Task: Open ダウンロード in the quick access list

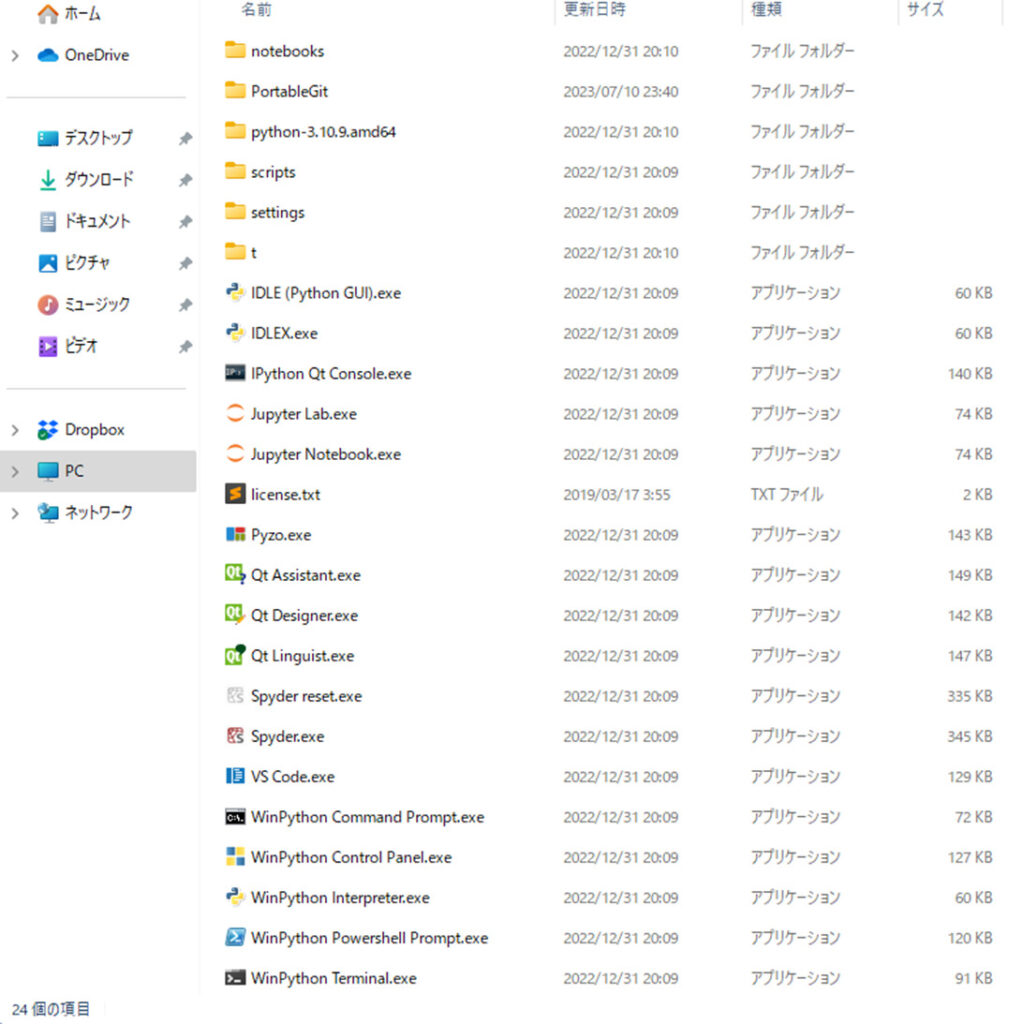Action: (98, 180)
